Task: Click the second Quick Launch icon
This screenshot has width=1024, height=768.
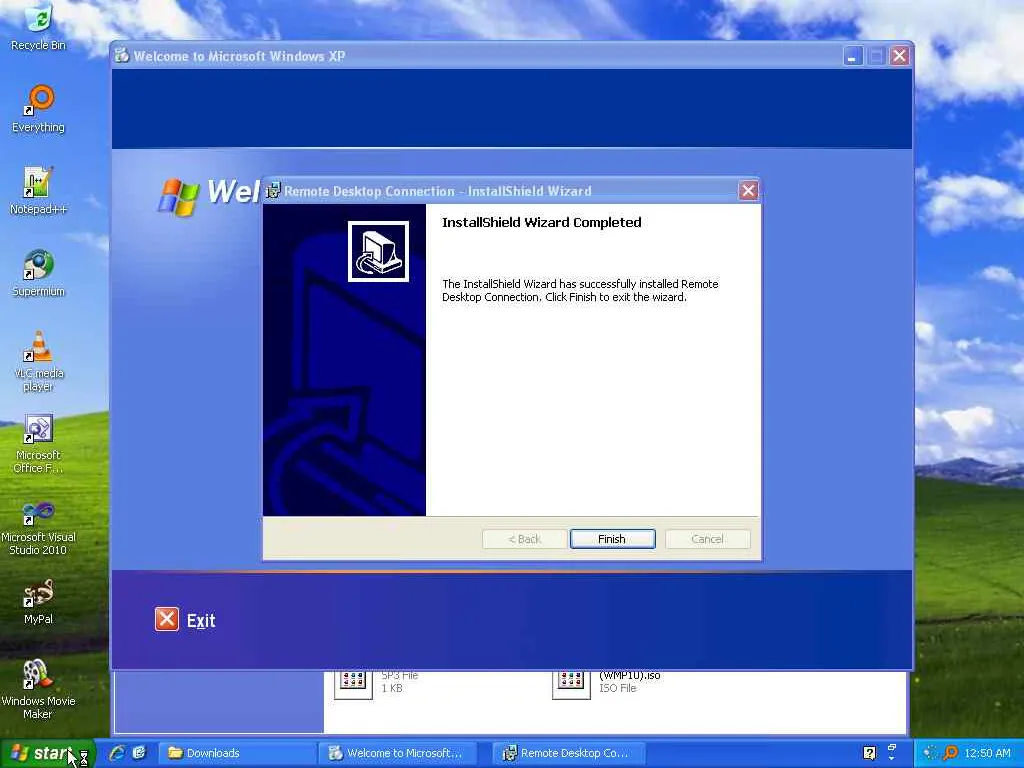Action: [x=139, y=753]
